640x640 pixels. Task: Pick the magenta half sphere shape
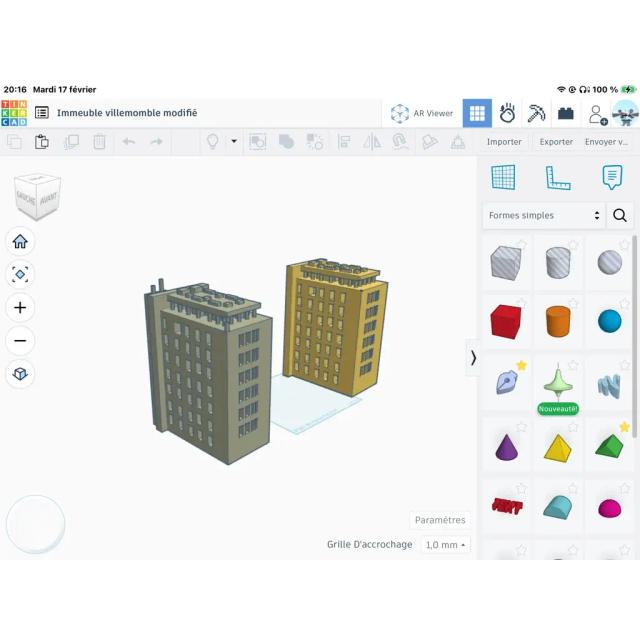tap(609, 508)
